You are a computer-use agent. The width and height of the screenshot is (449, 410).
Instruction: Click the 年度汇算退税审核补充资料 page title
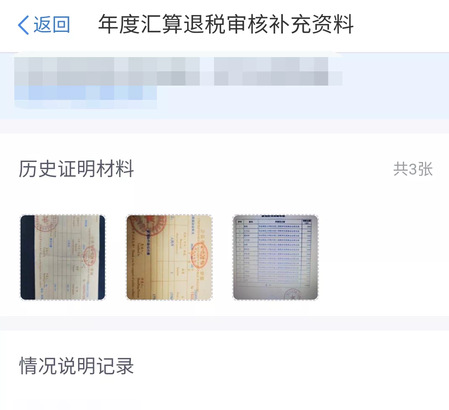(226, 25)
